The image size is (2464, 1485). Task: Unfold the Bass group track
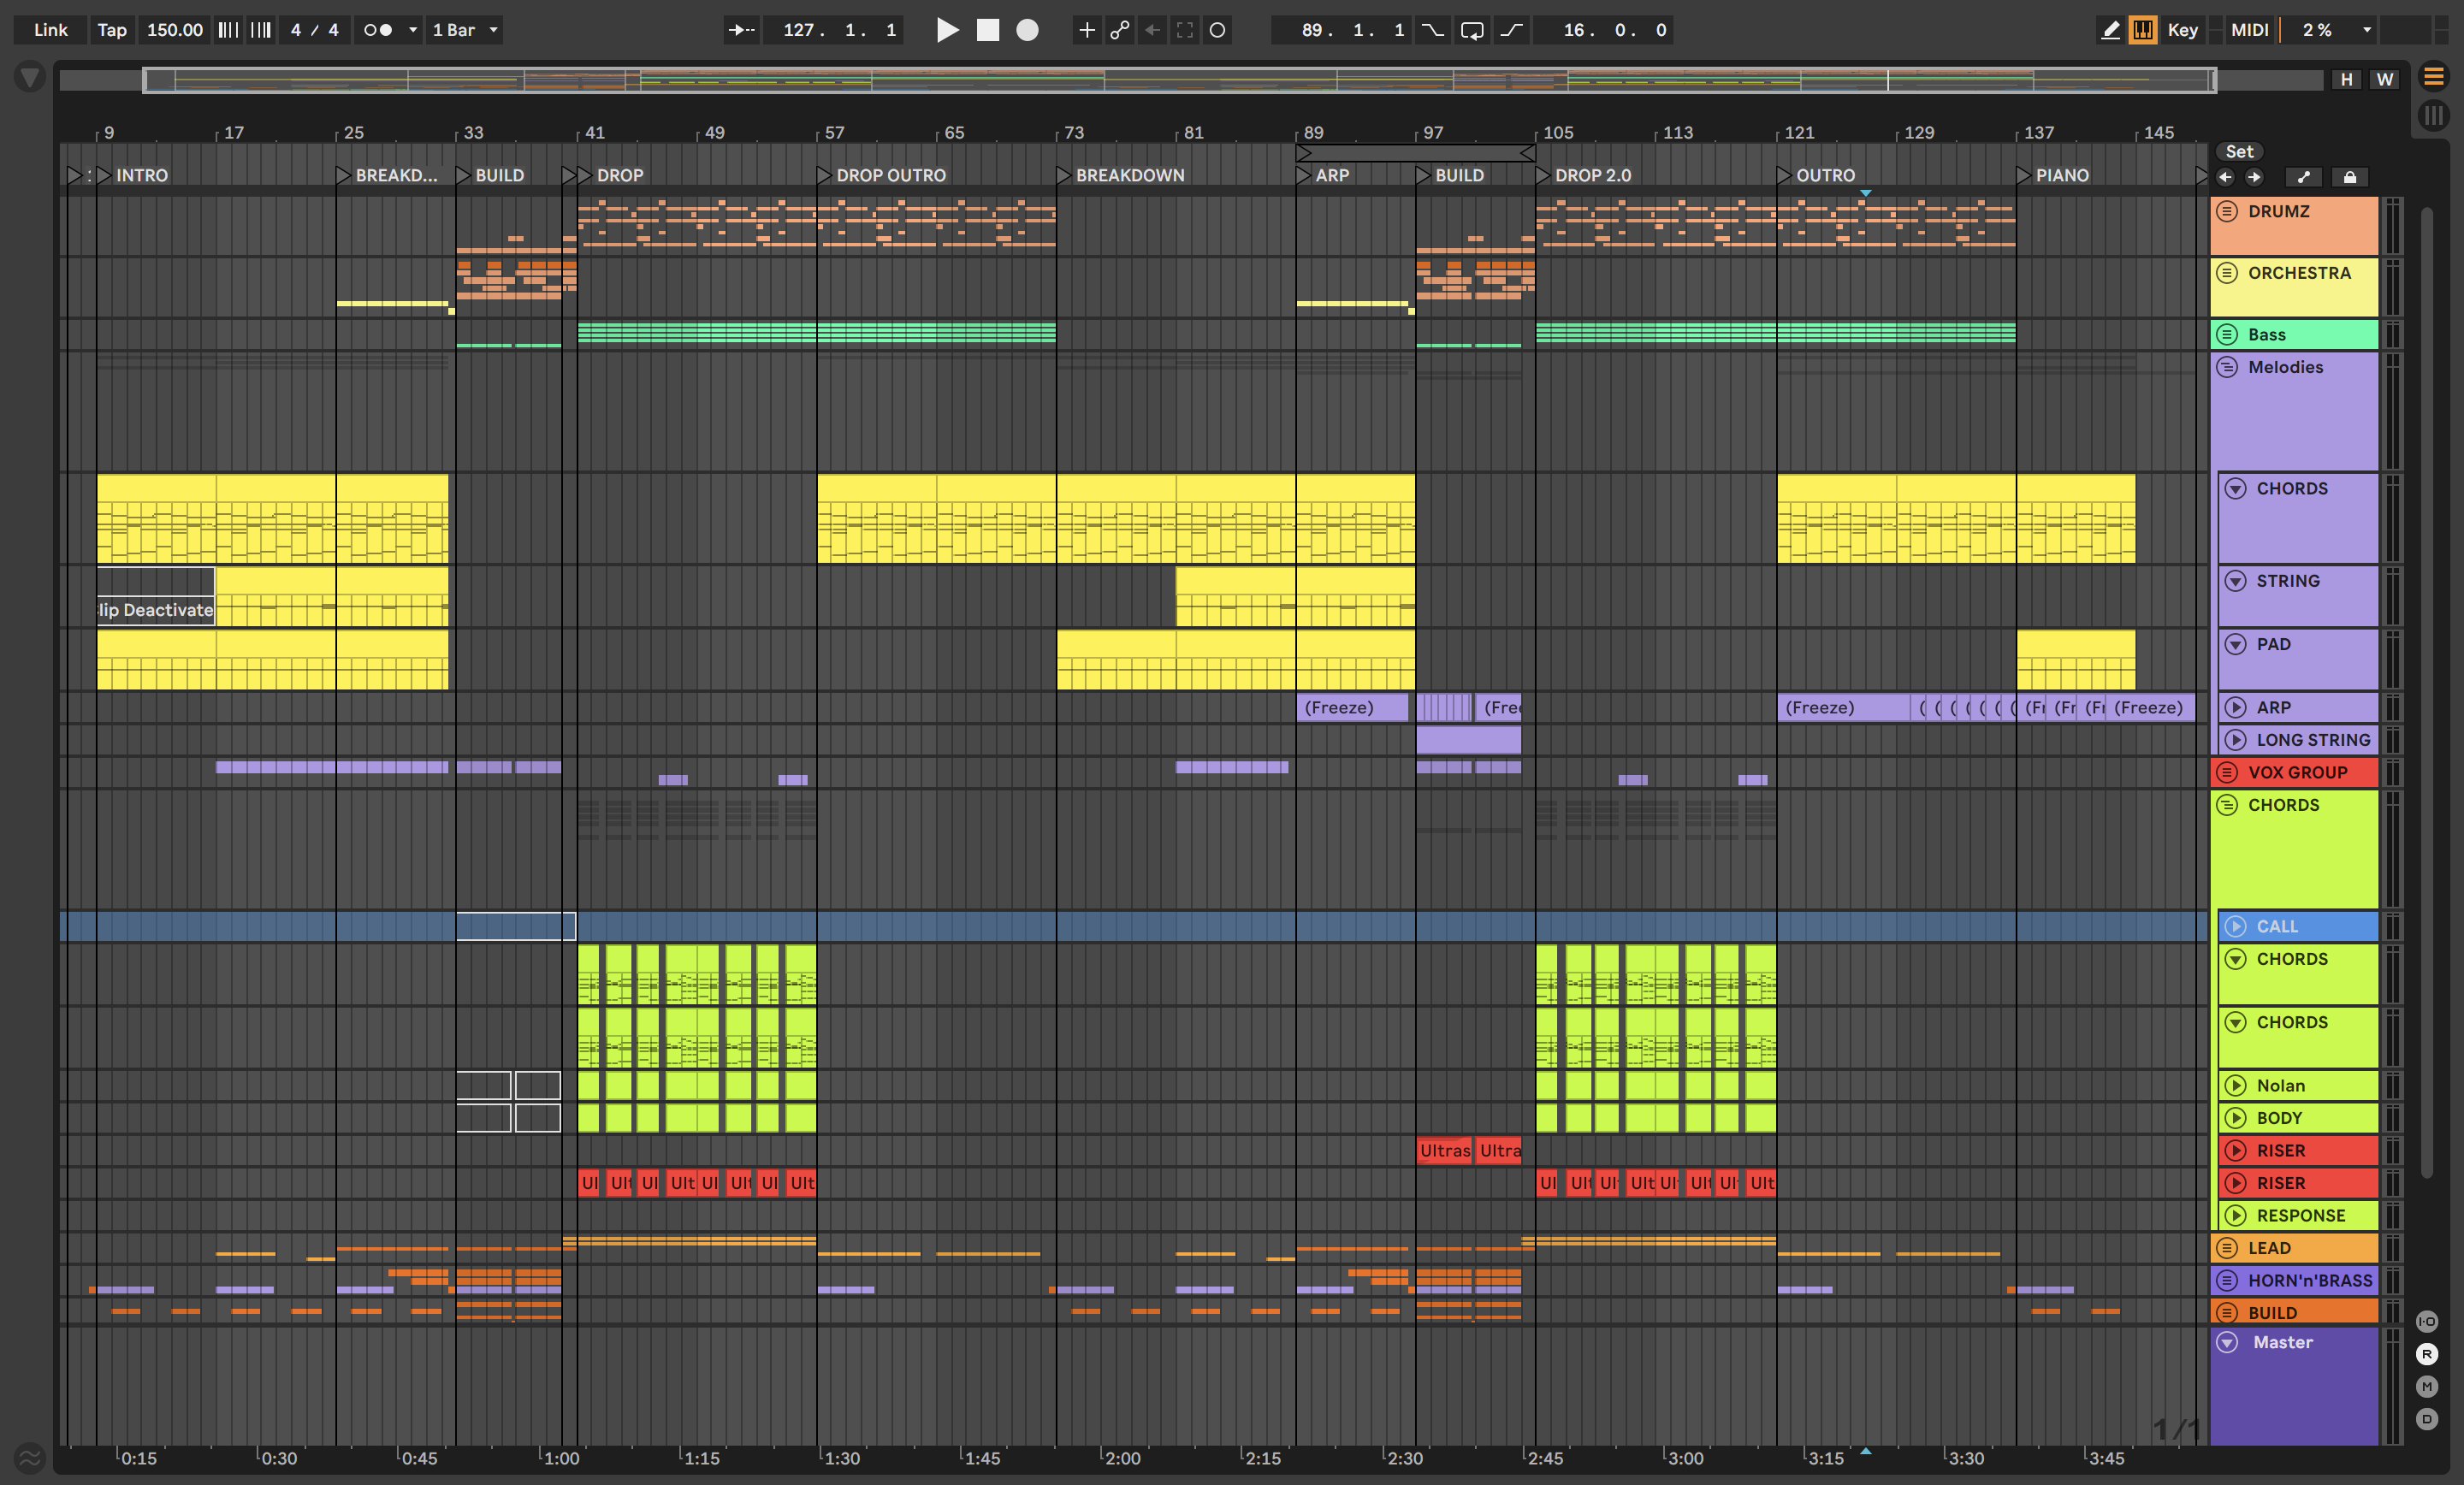(2227, 334)
